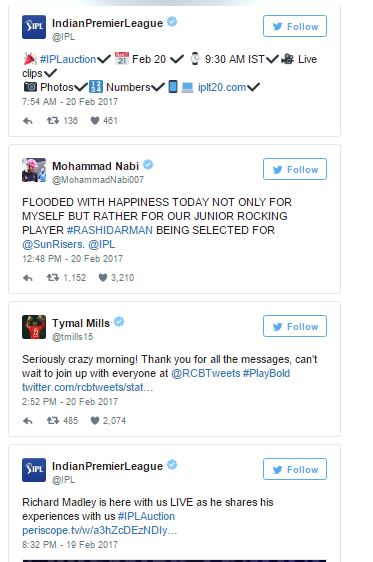The height and width of the screenshot is (562, 373).
Task: Open the periscope.tv link
Action: (x=100, y=530)
